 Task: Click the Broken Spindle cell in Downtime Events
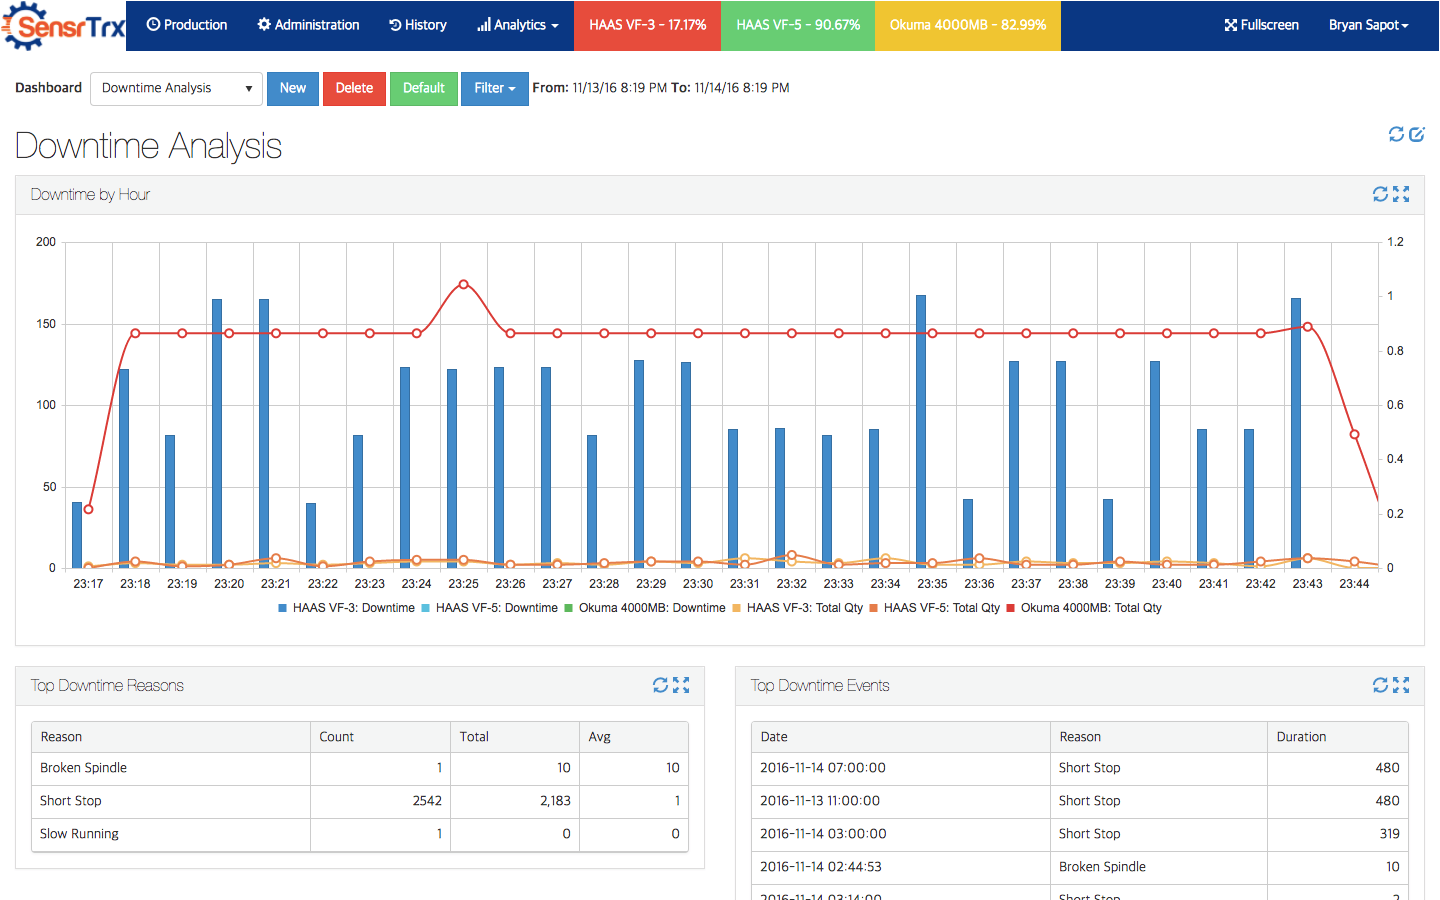click(x=1159, y=867)
